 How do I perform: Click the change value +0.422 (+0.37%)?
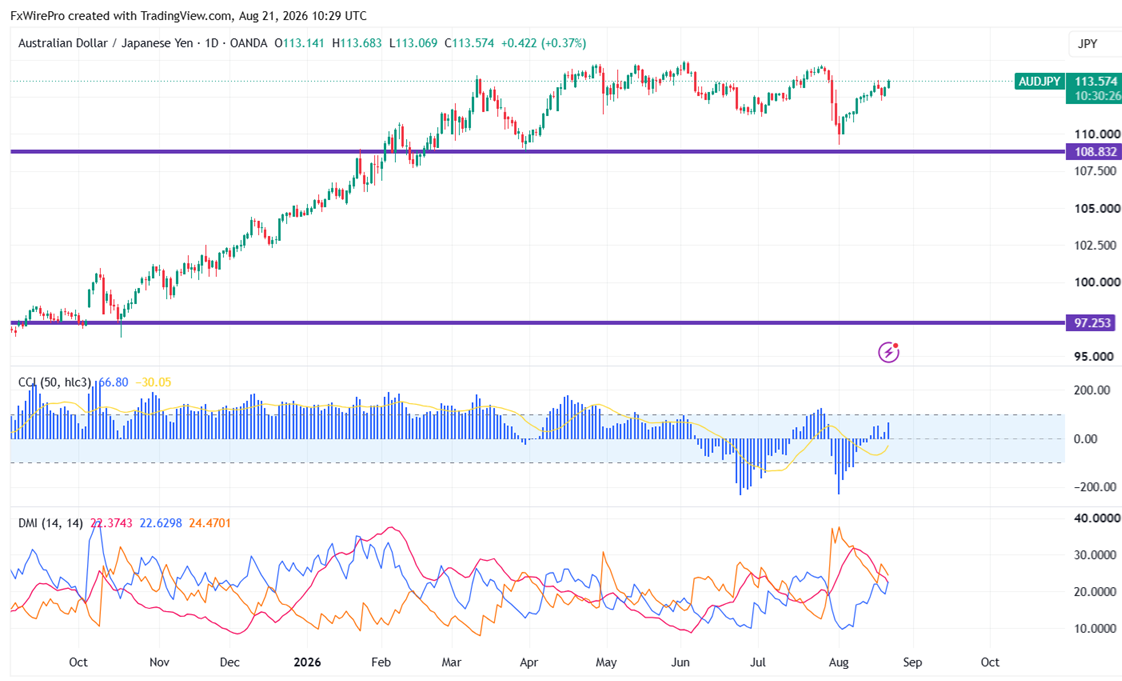pos(544,43)
